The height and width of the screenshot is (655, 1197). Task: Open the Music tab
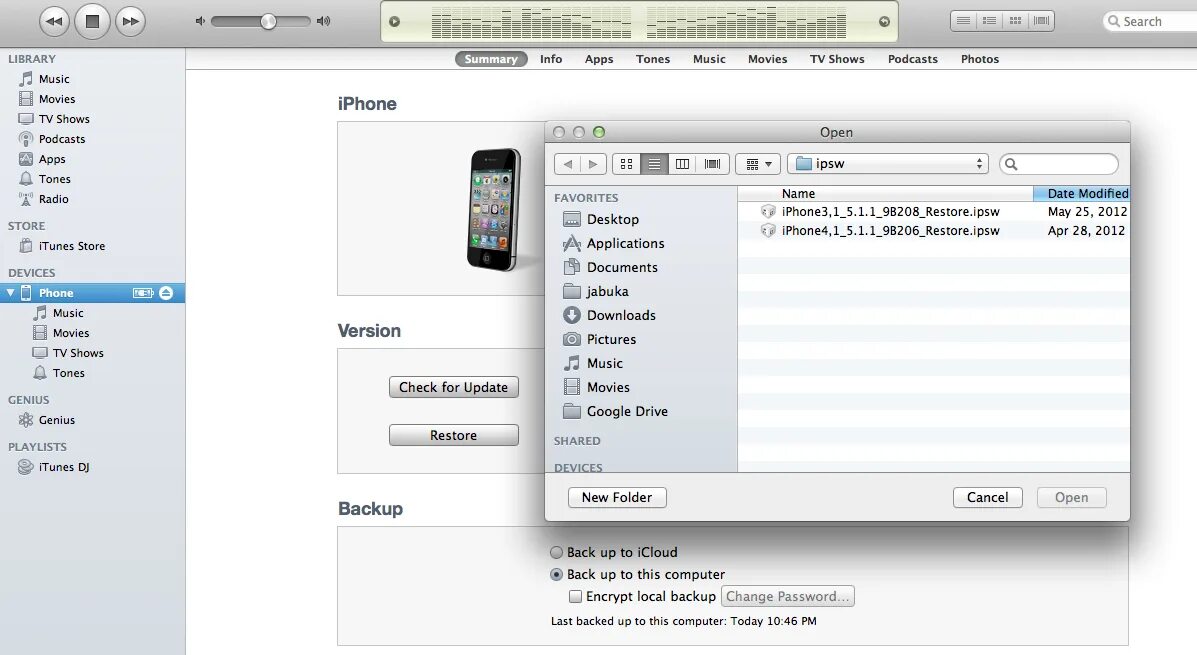pos(709,59)
